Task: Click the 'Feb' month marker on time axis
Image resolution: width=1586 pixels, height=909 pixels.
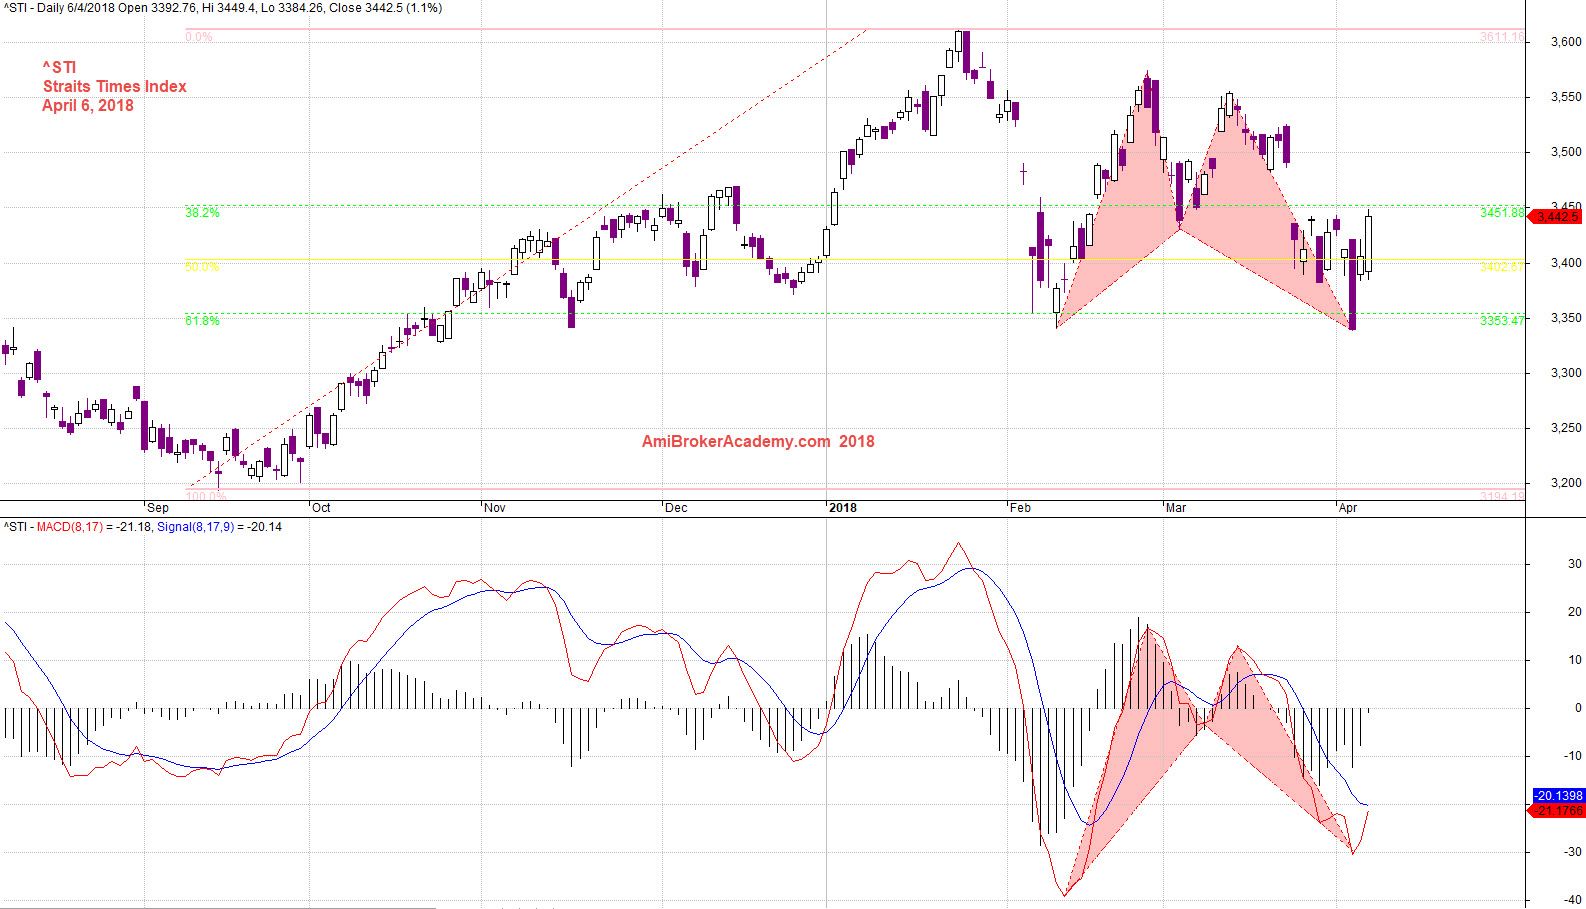Action: click(1020, 508)
